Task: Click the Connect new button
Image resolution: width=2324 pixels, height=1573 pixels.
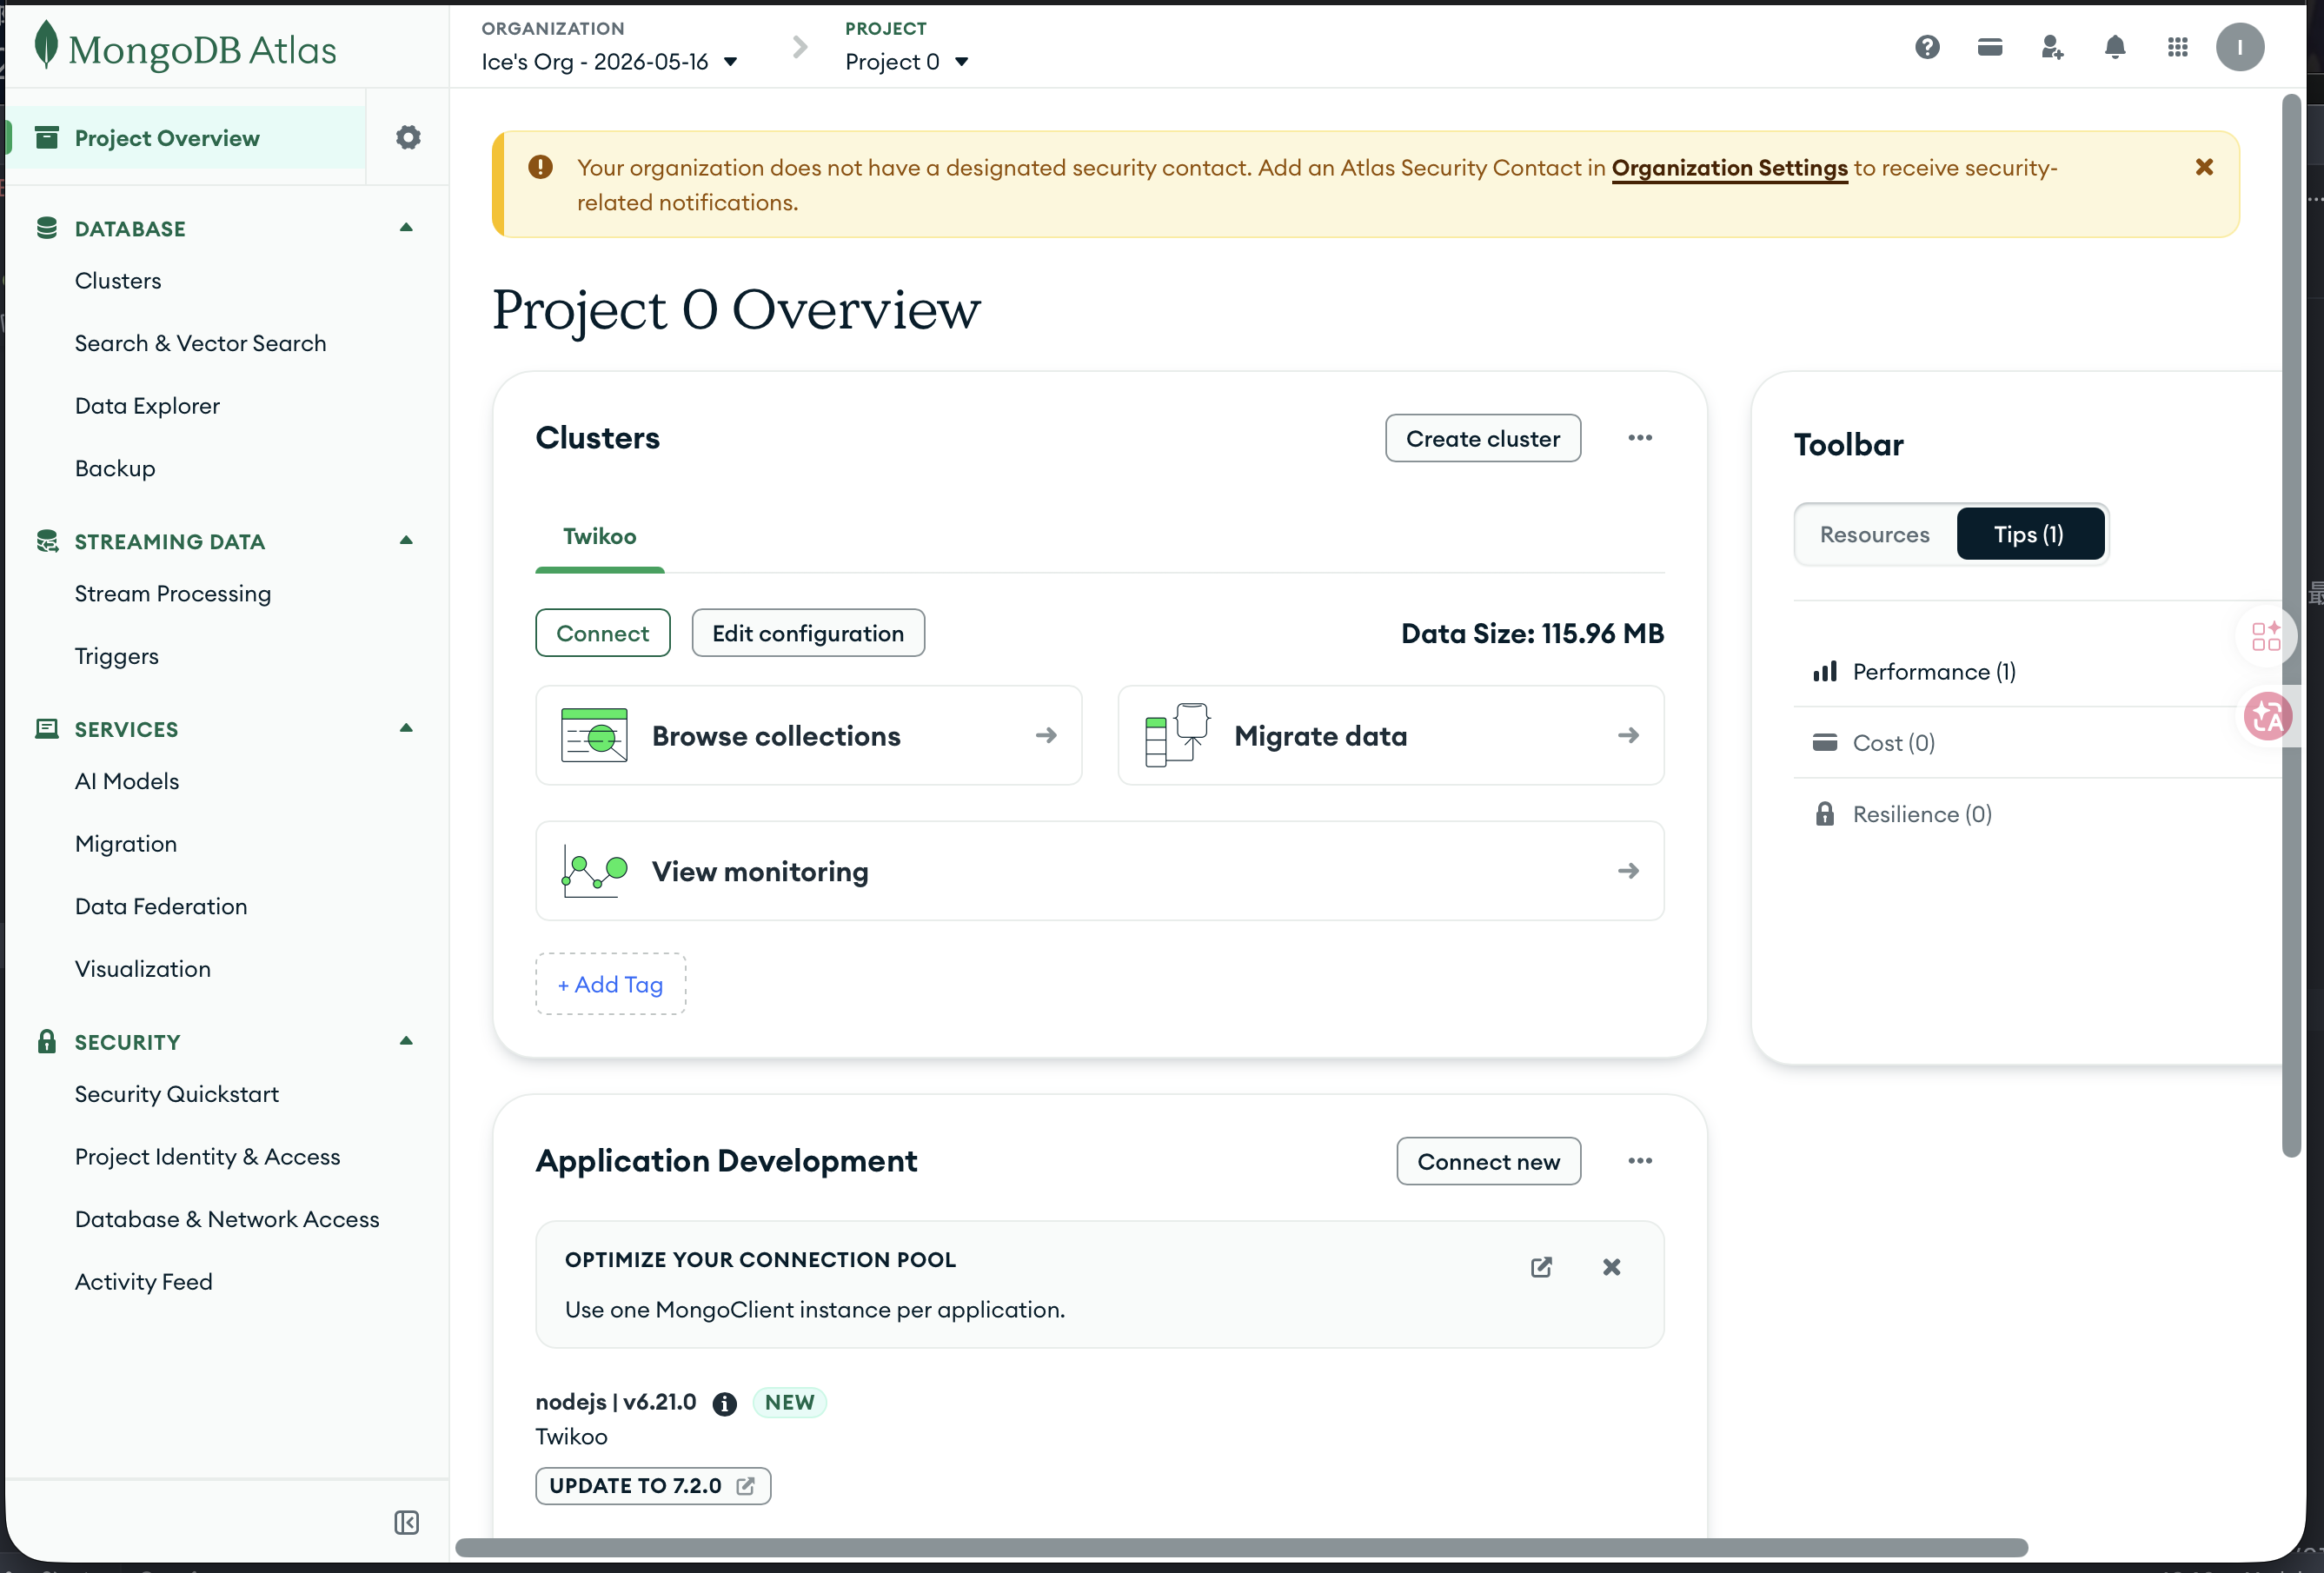Action: click(1489, 1161)
